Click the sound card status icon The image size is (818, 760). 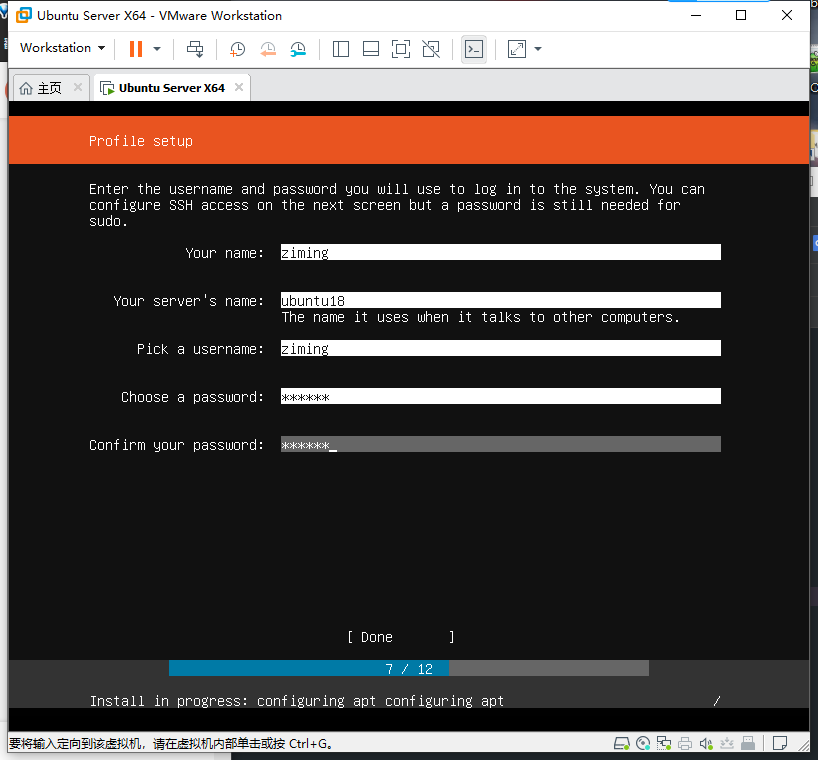(x=706, y=743)
